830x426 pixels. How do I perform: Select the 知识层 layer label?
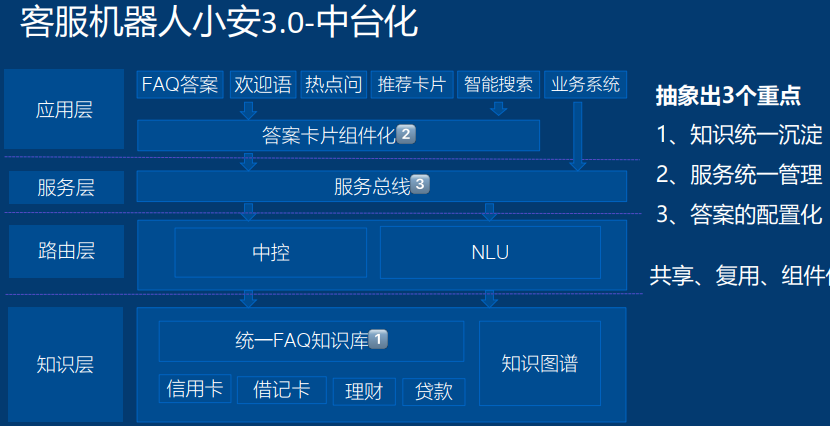pos(64,364)
